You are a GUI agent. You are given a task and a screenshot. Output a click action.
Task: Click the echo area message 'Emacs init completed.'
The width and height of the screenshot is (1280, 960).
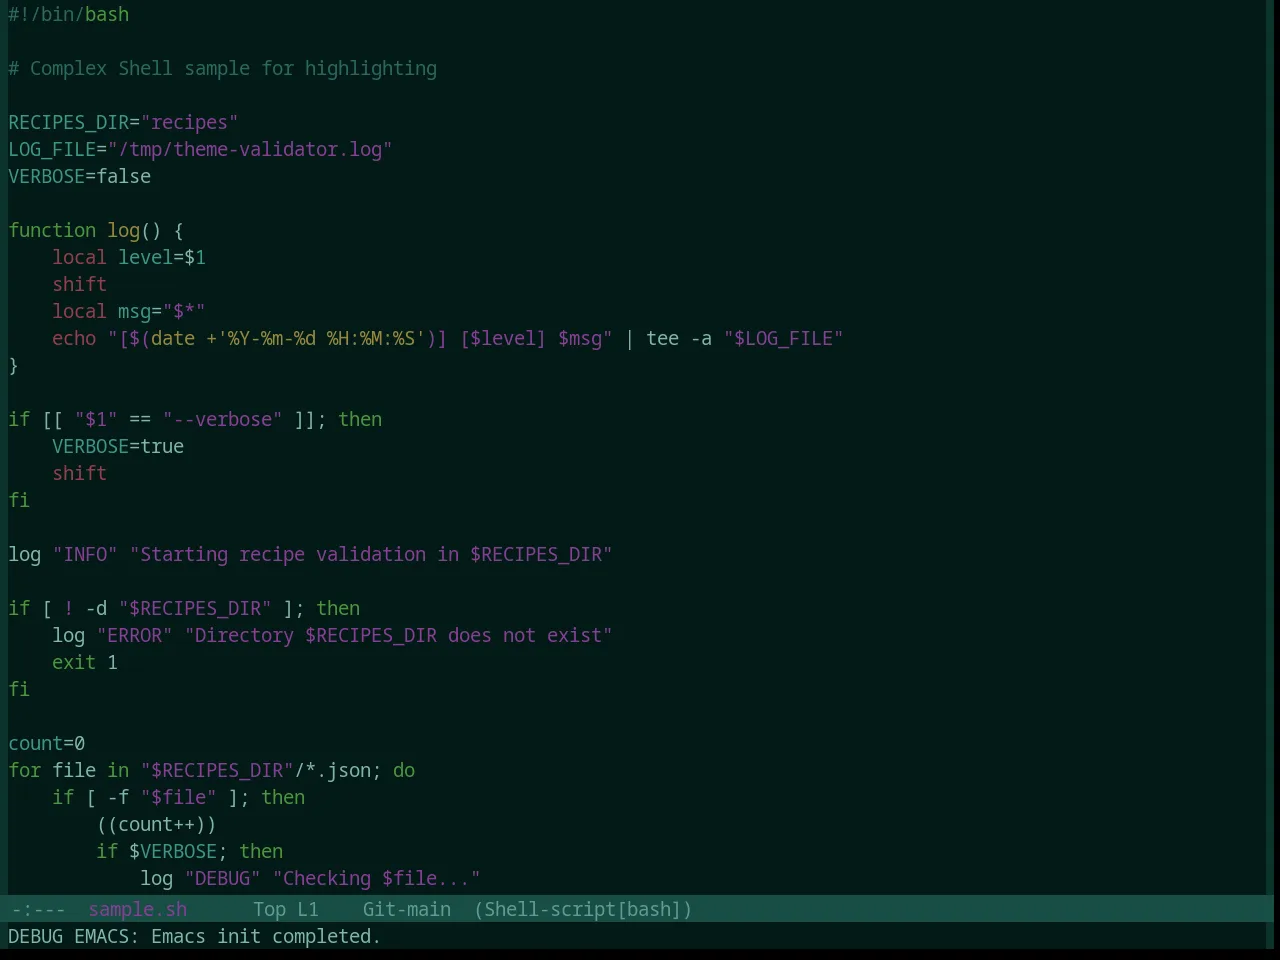(266, 936)
